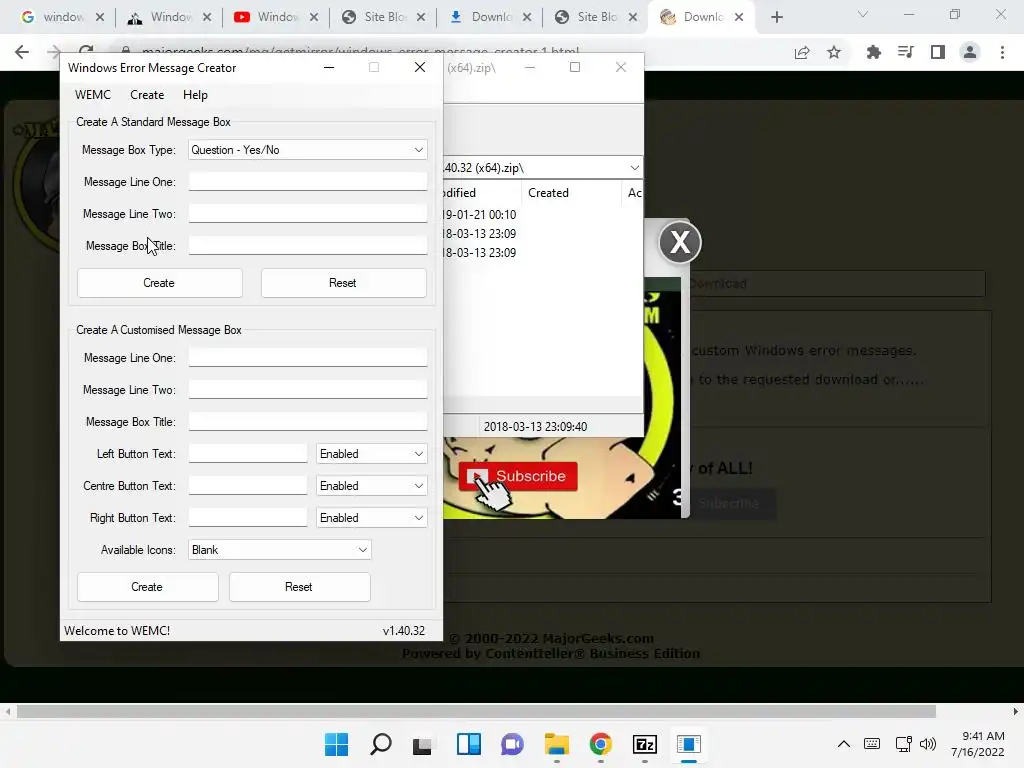Open the Create menu

tap(147, 95)
